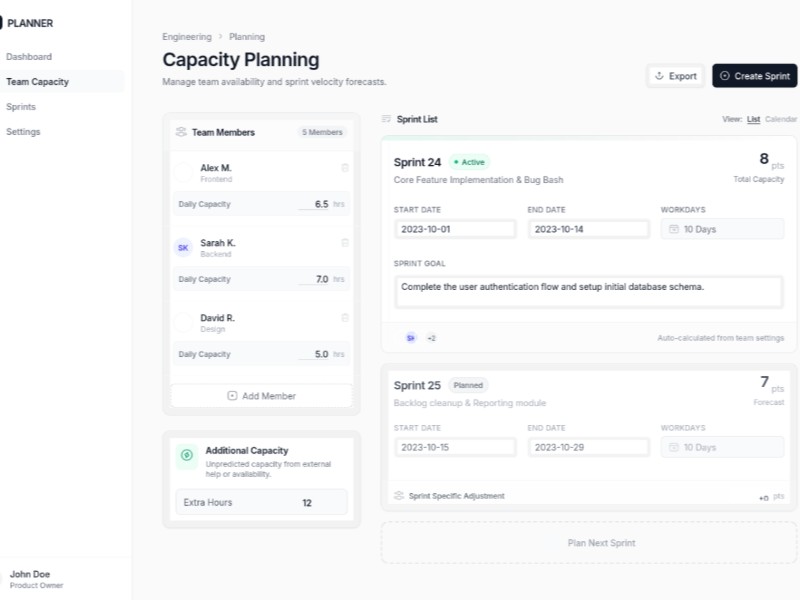The image size is (800, 600).
Task: Click the Team Members group icon
Action: [x=181, y=132]
